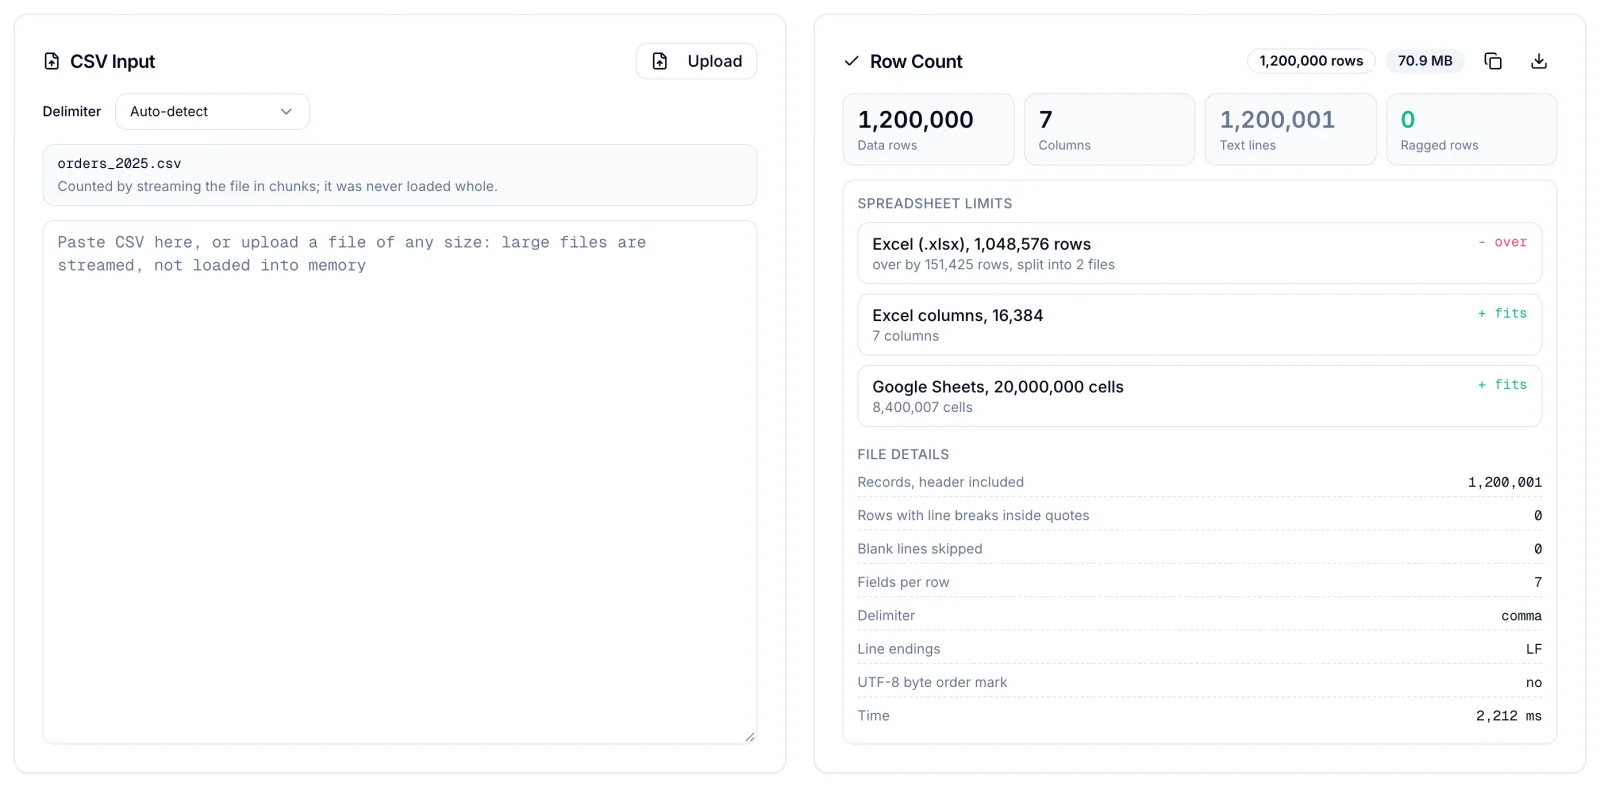1600x786 pixels.
Task: Click the textarea resize handle
Action: pos(749,736)
